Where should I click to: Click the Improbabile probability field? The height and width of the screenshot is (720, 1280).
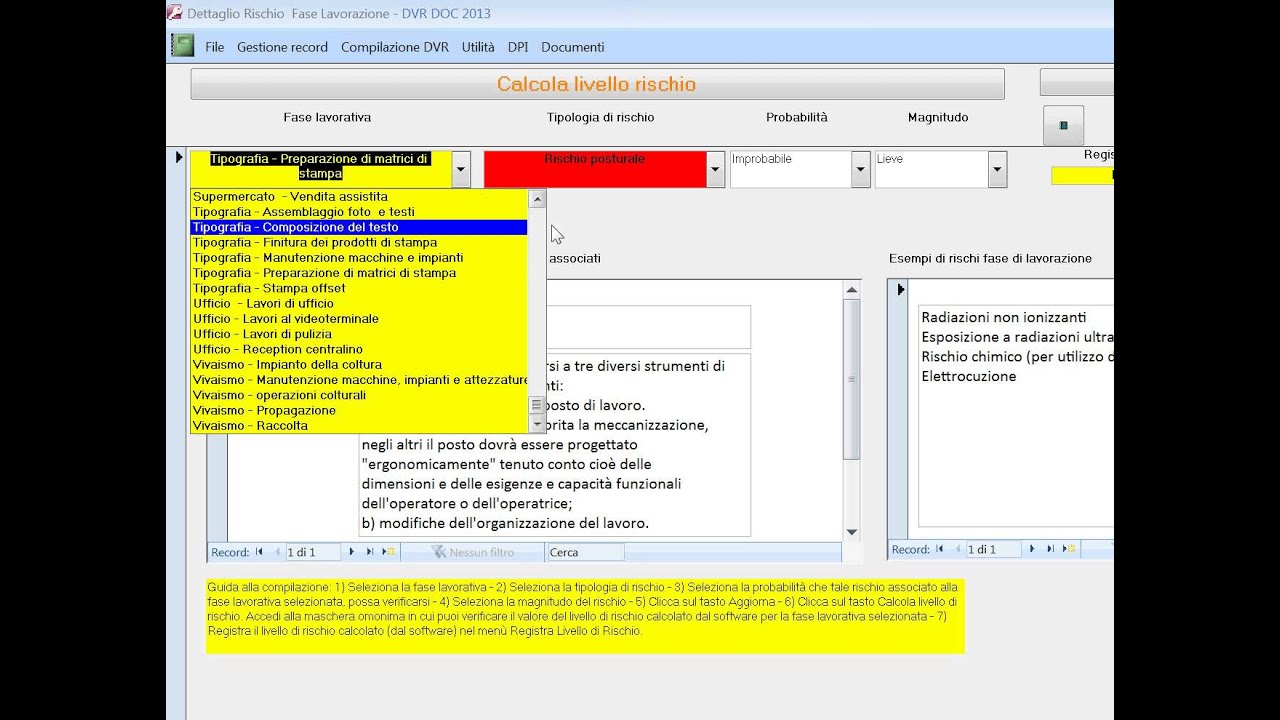791,169
